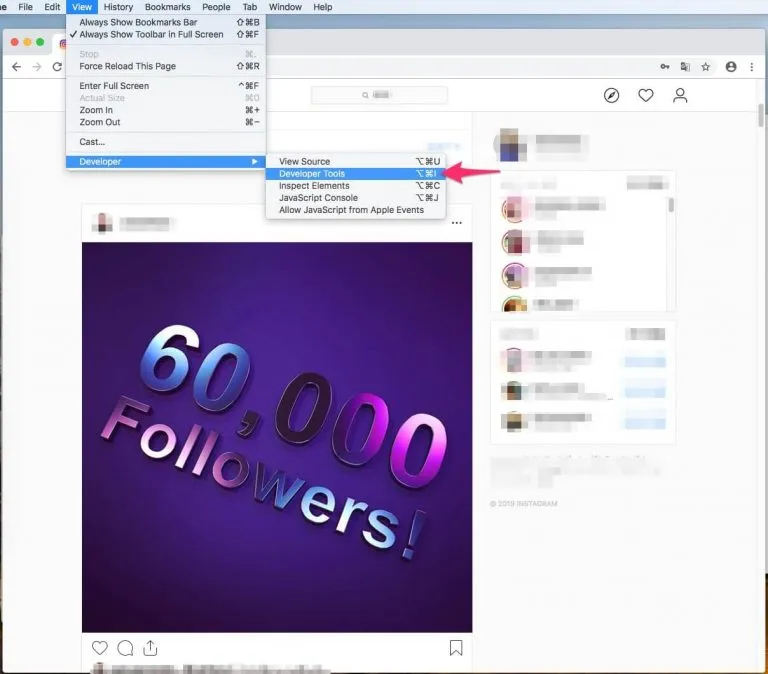Click the share icon under the post
The image size is (768, 674).
[150, 648]
